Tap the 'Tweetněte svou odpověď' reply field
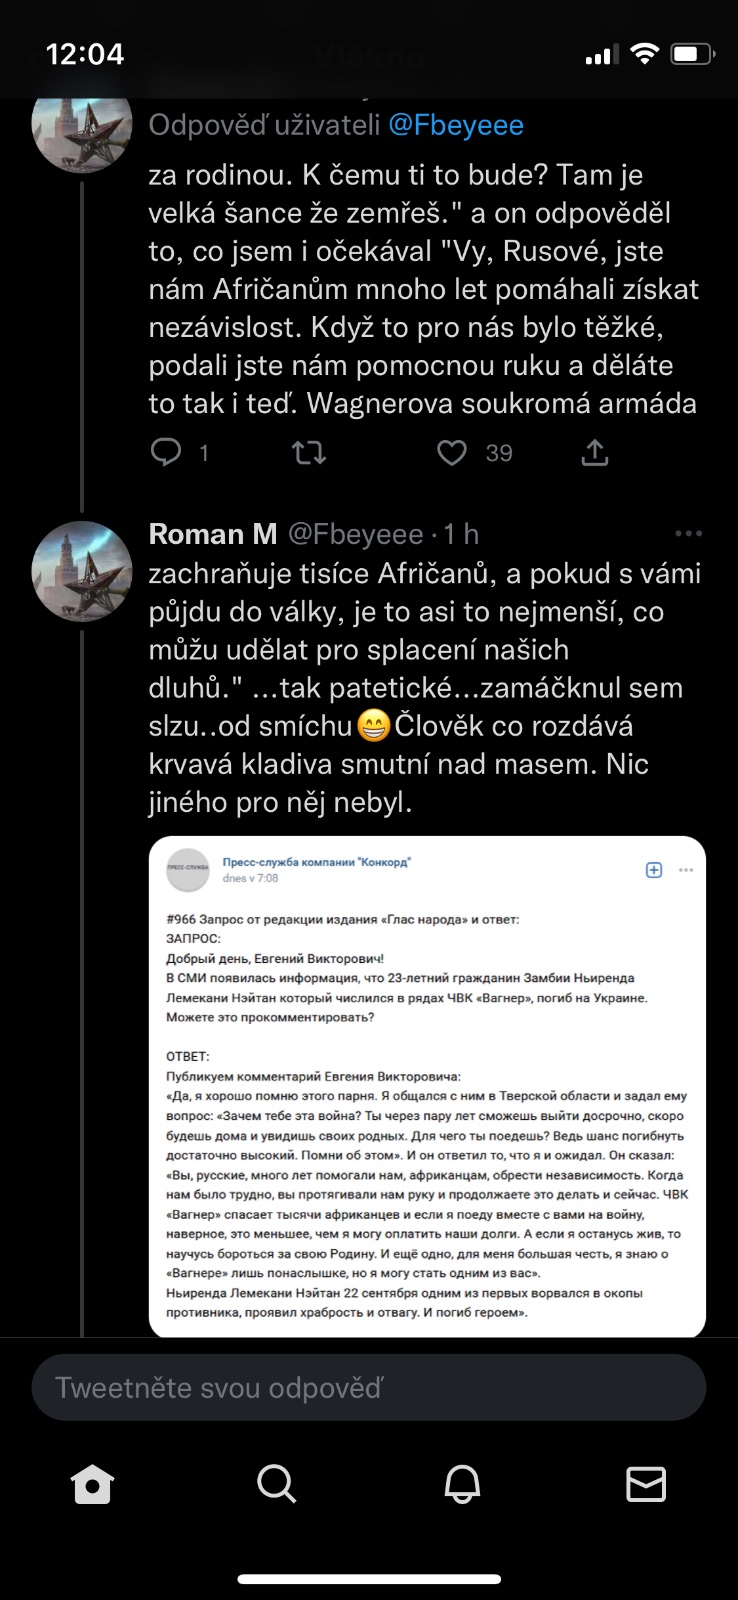The width and height of the screenshot is (738, 1600). click(x=369, y=1388)
